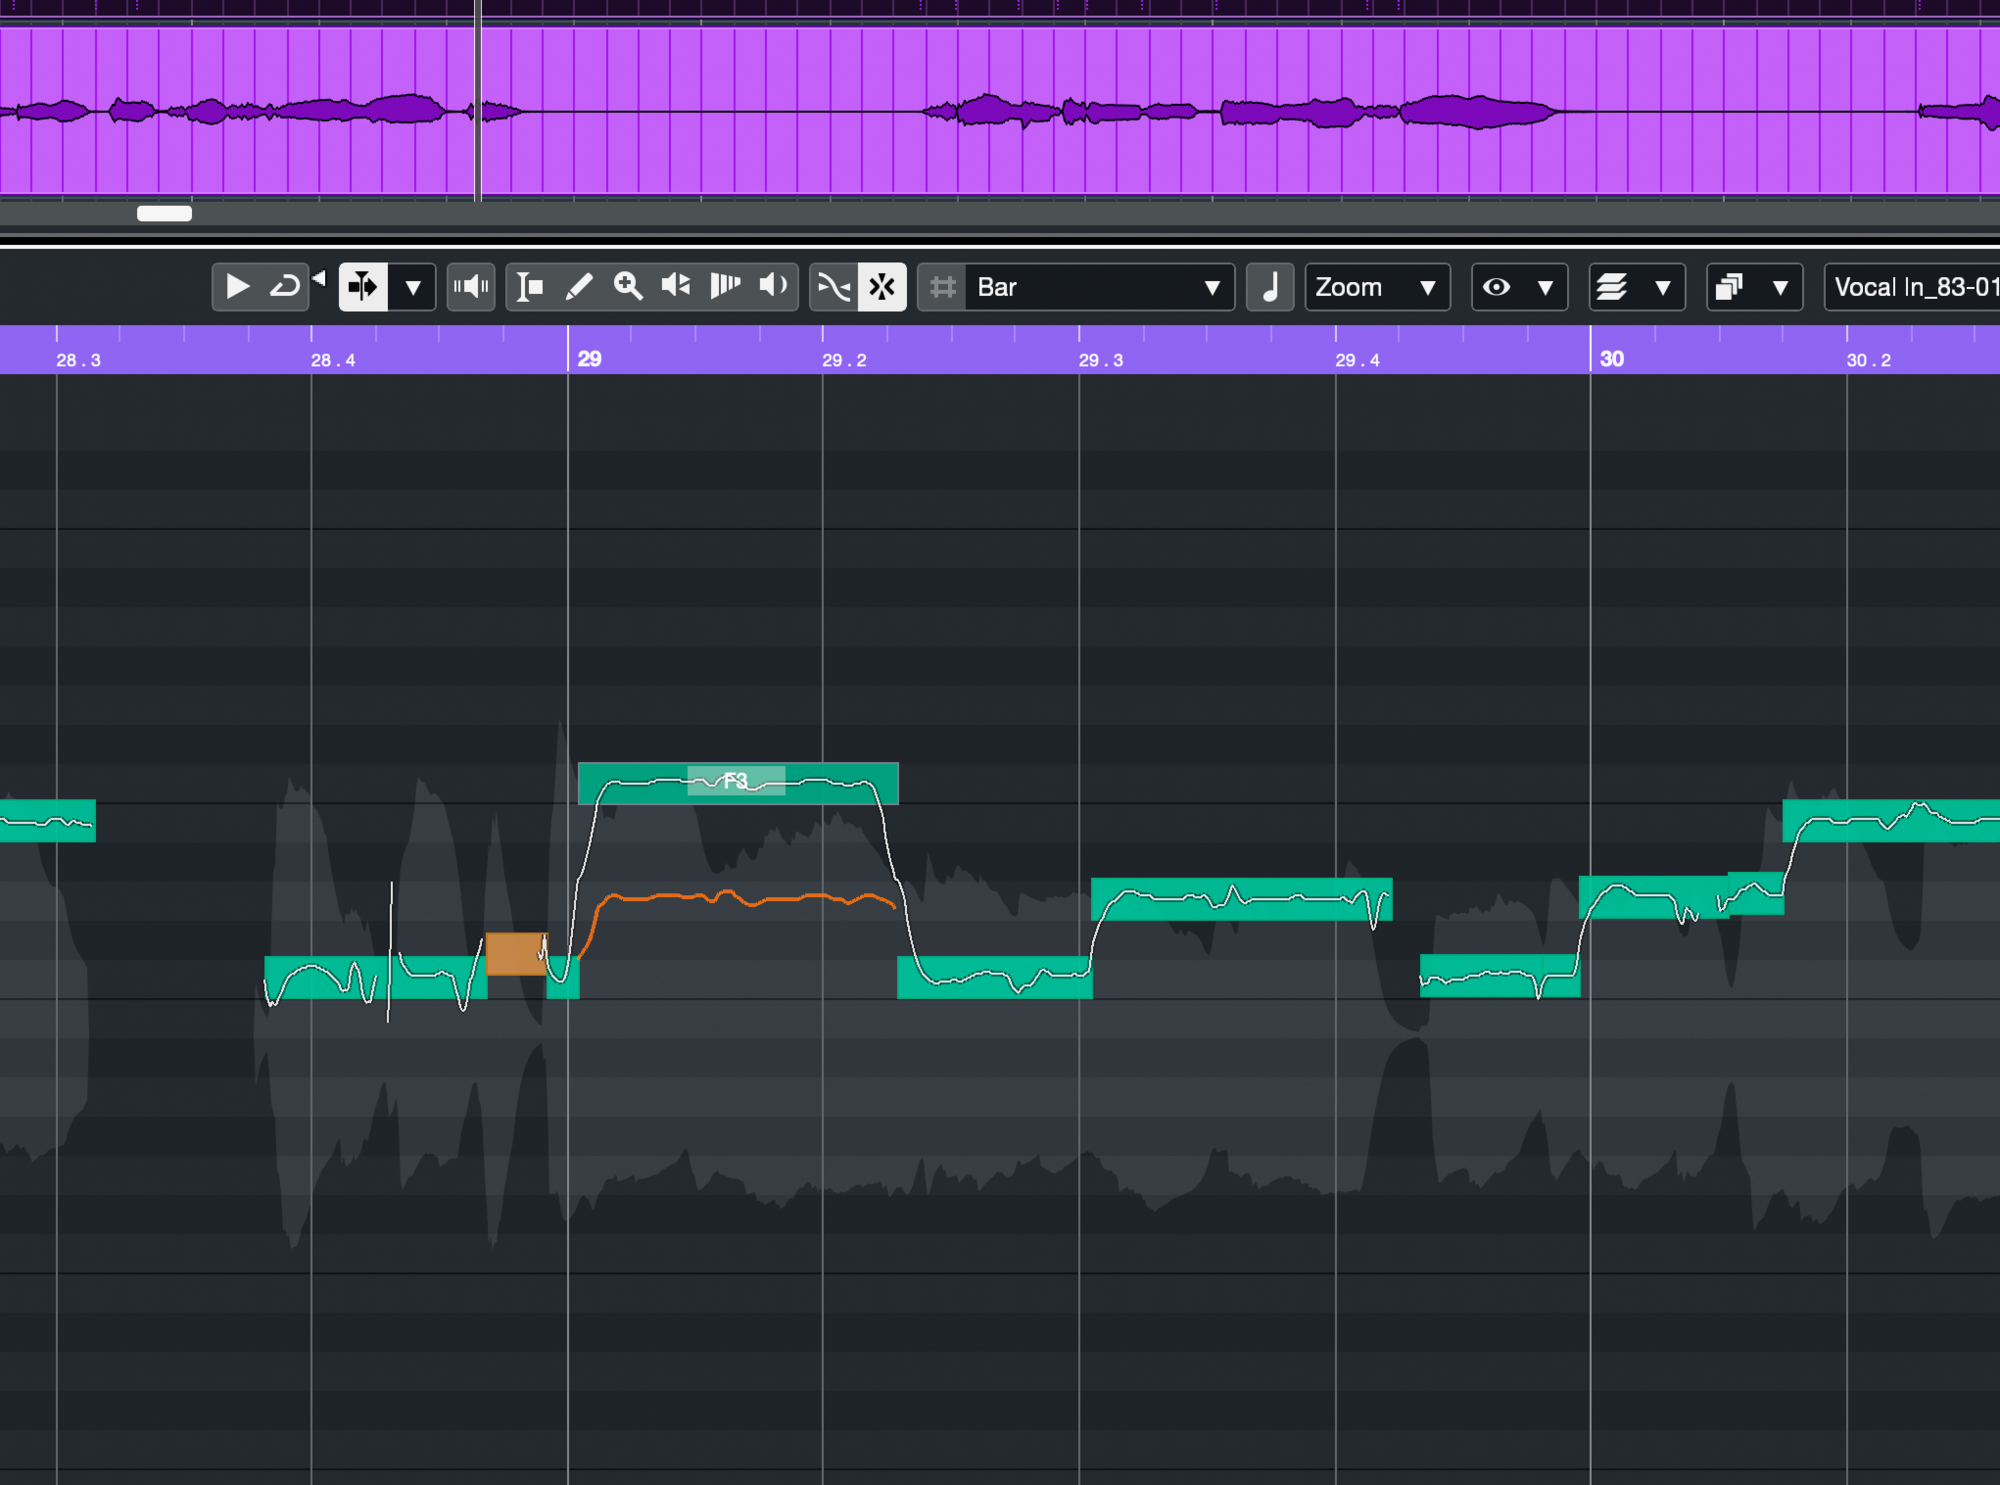Click ruler position 28.4
Viewport: 2000px width, 1485px height.
tap(333, 360)
